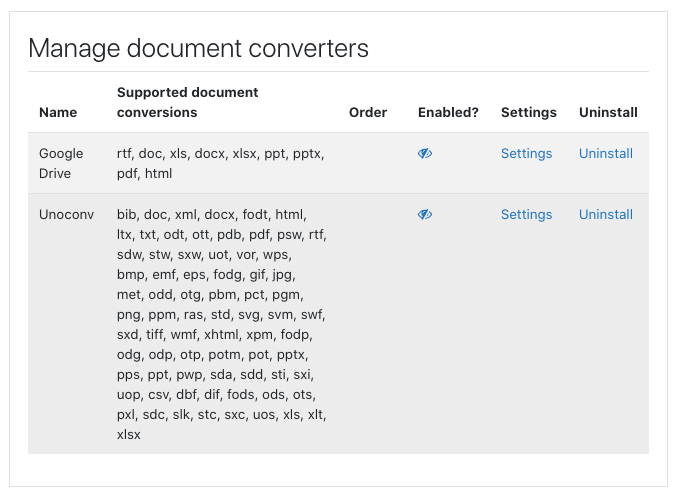
Task: Click the Name column header
Action: 58,113
